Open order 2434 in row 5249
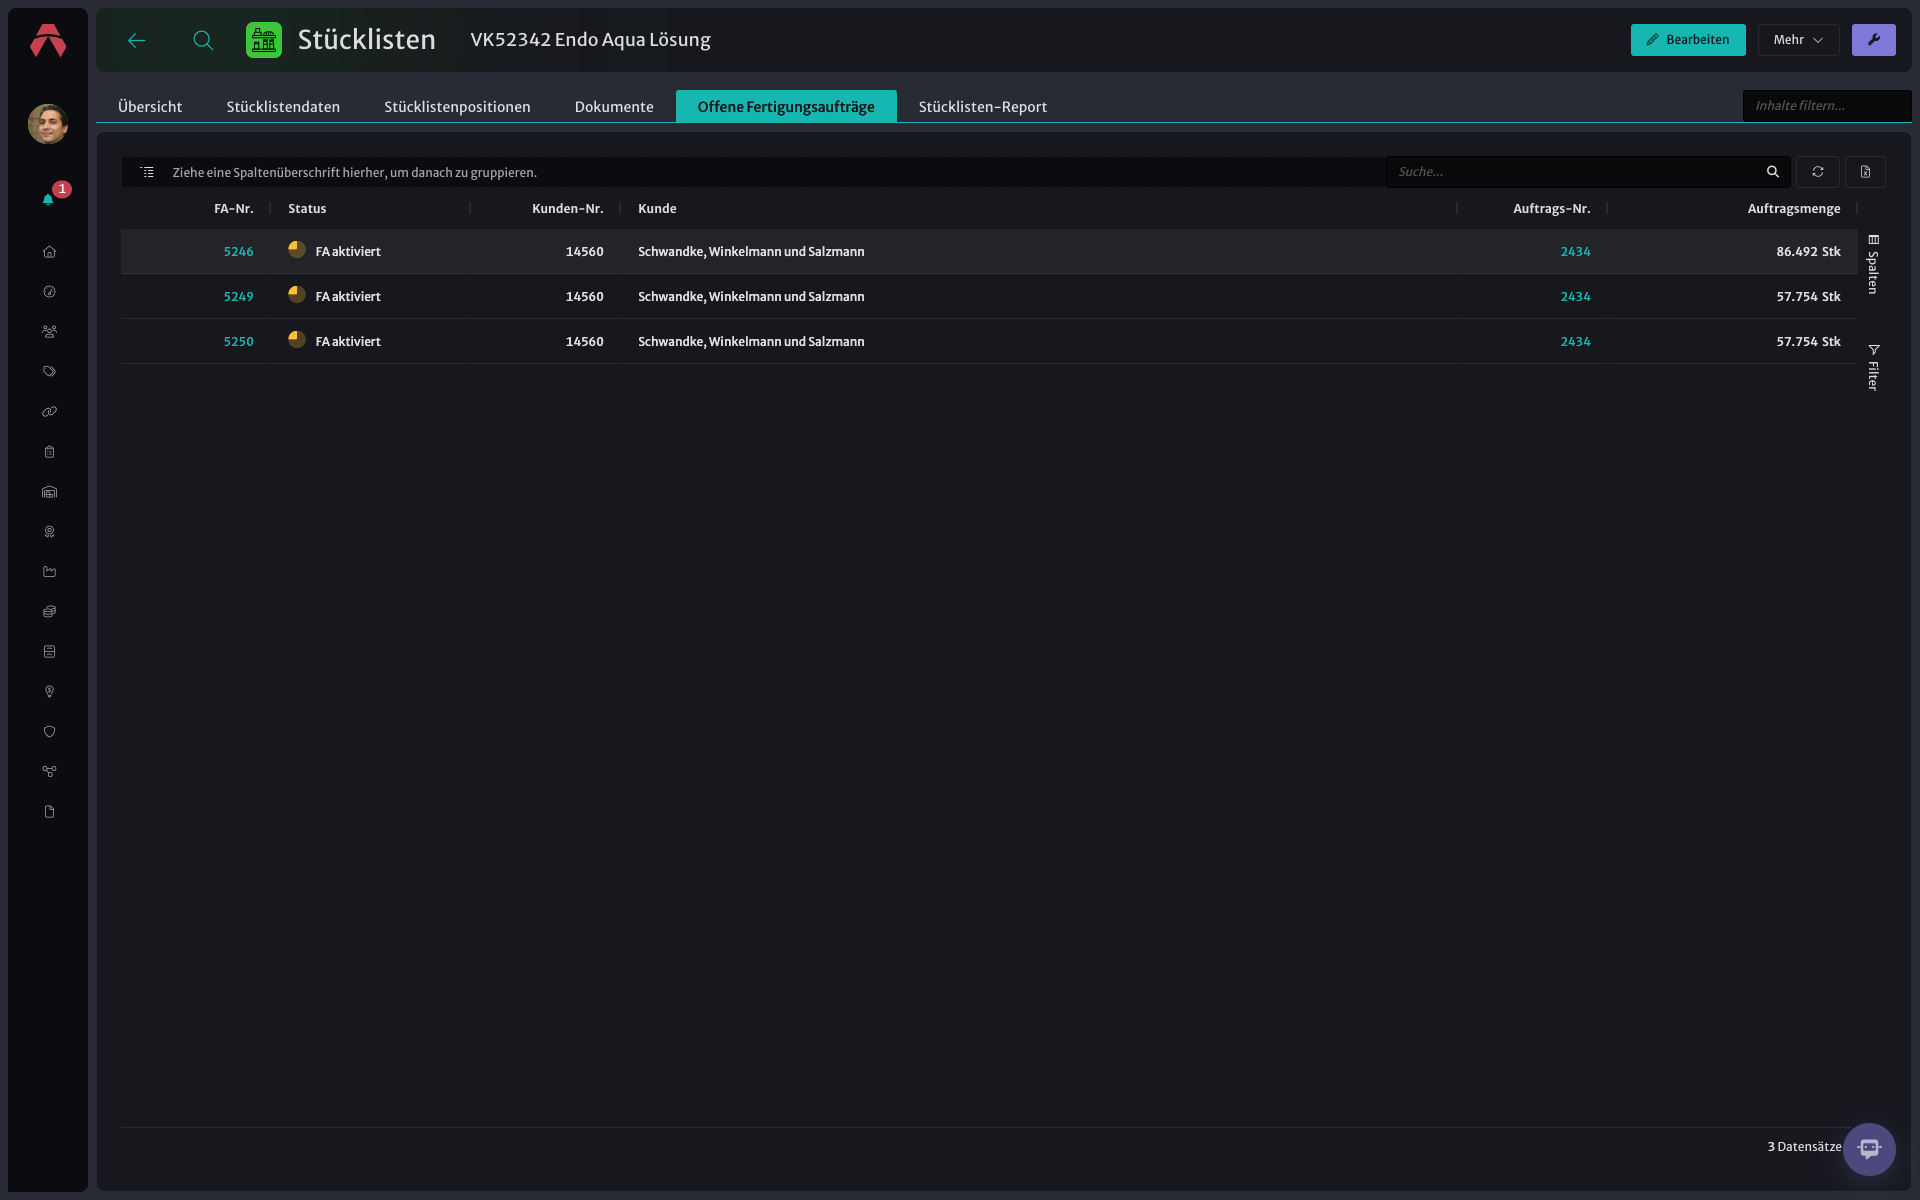The image size is (1920, 1200). [x=1575, y=296]
